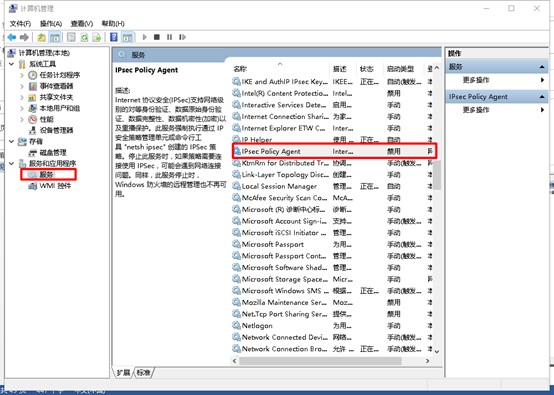
Task: Click the Properties toolbar icon
Action: (71, 37)
